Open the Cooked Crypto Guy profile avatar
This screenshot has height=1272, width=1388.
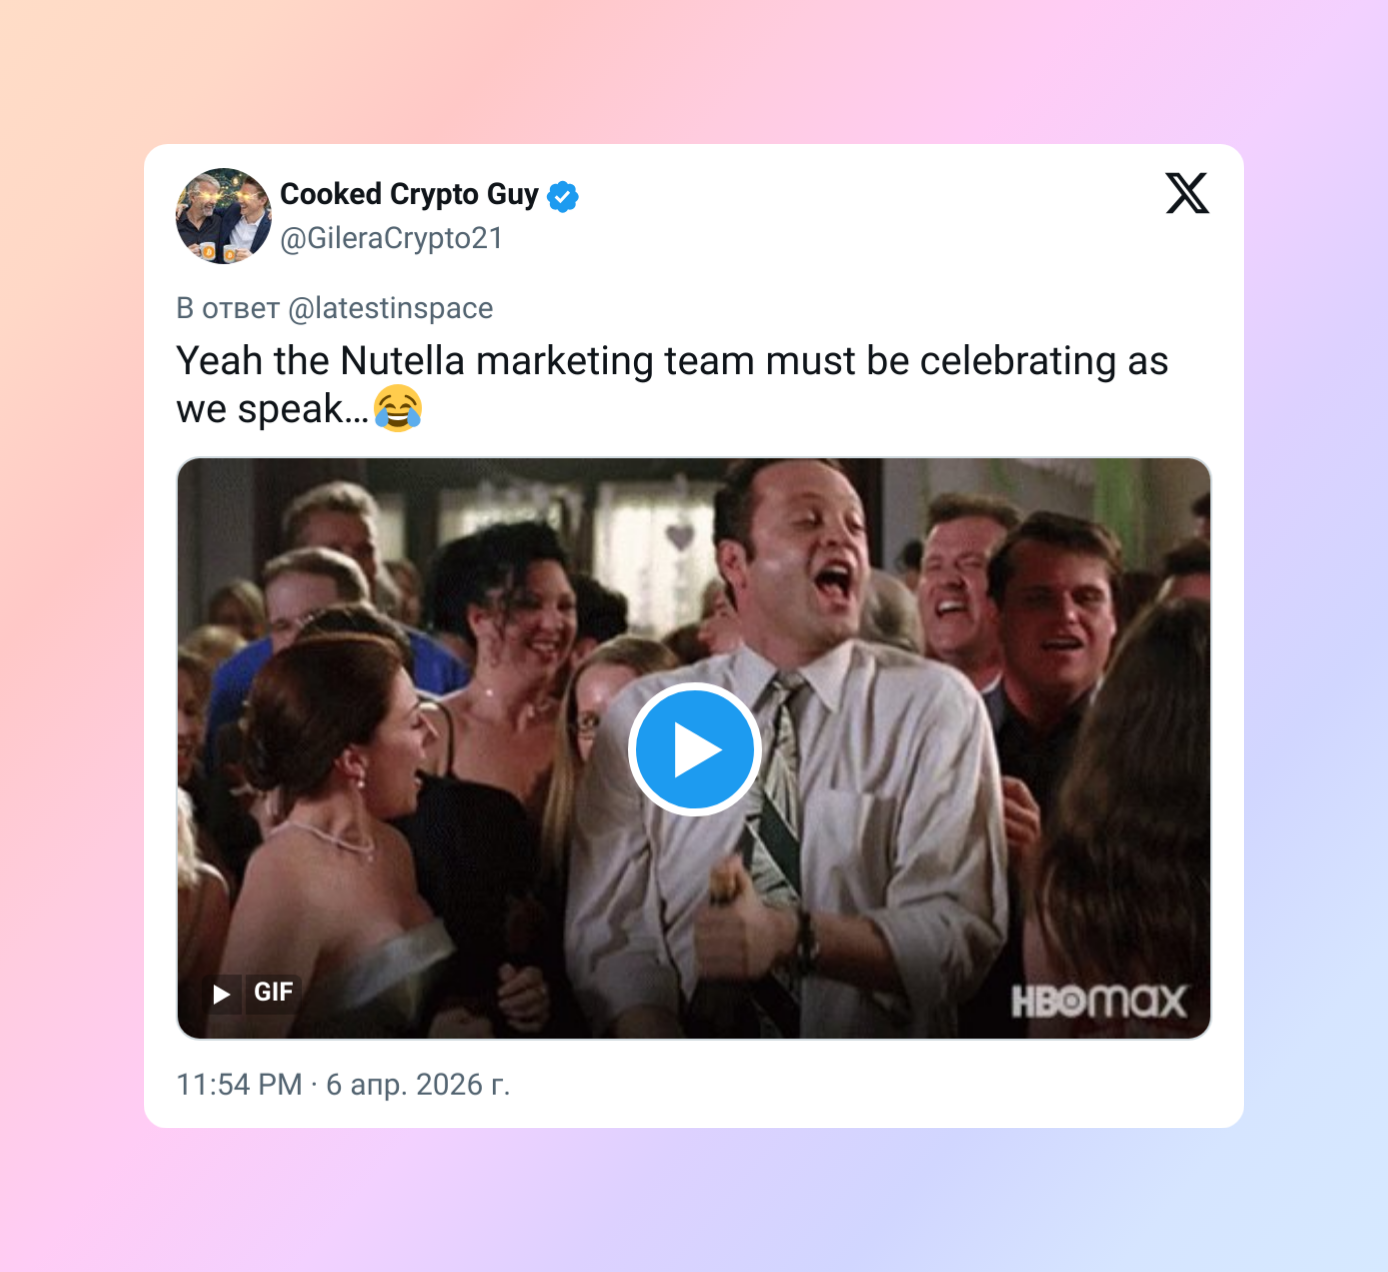pyautogui.click(x=224, y=216)
